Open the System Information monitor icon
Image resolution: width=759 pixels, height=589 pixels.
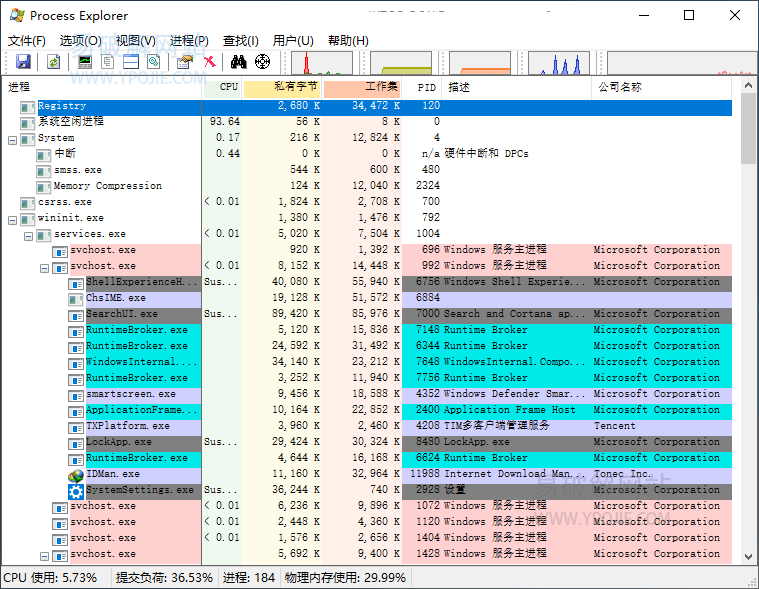tap(85, 62)
